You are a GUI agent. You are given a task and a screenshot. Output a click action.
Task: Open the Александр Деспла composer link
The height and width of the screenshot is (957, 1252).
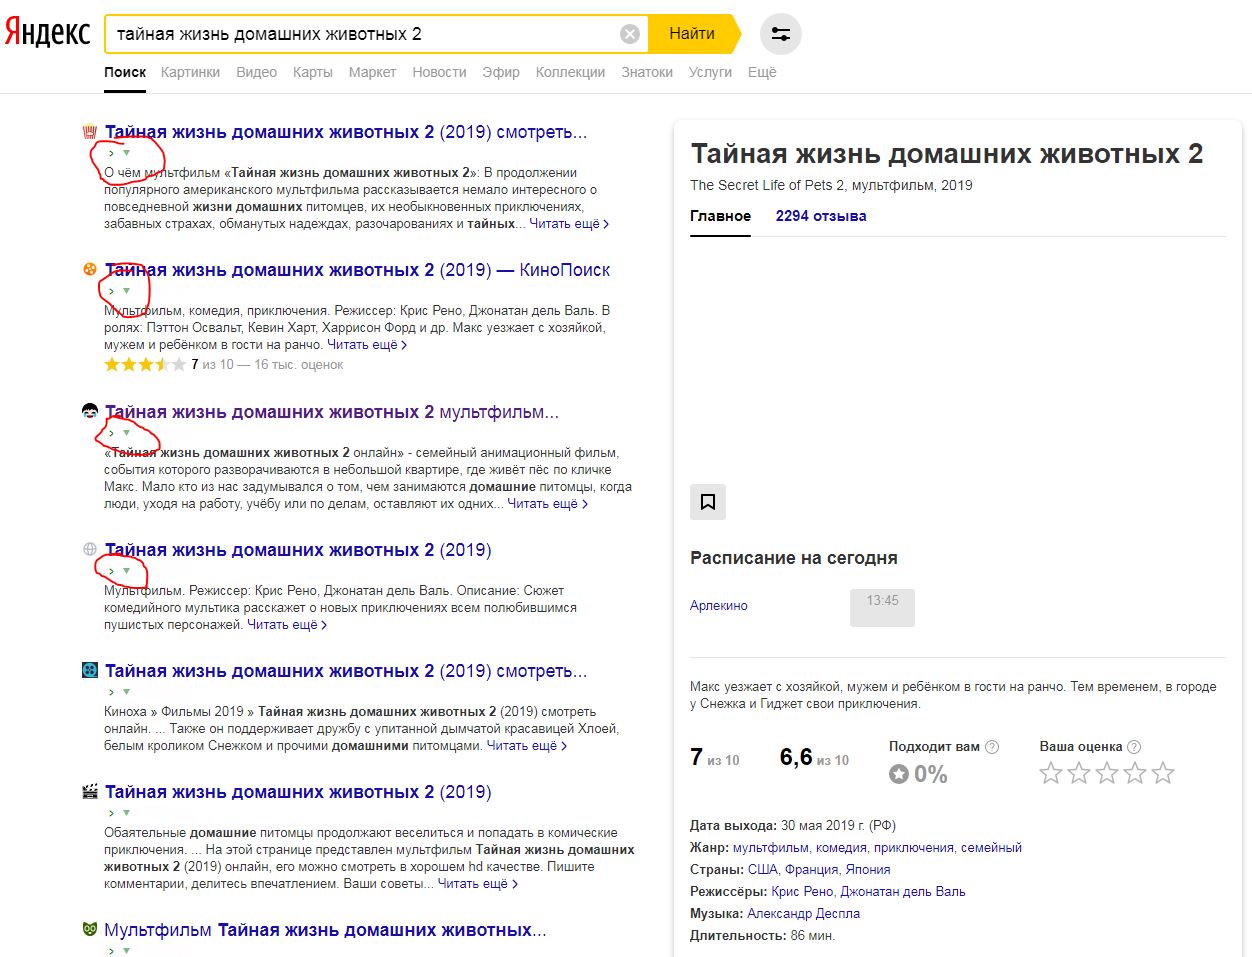[x=803, y=914]
